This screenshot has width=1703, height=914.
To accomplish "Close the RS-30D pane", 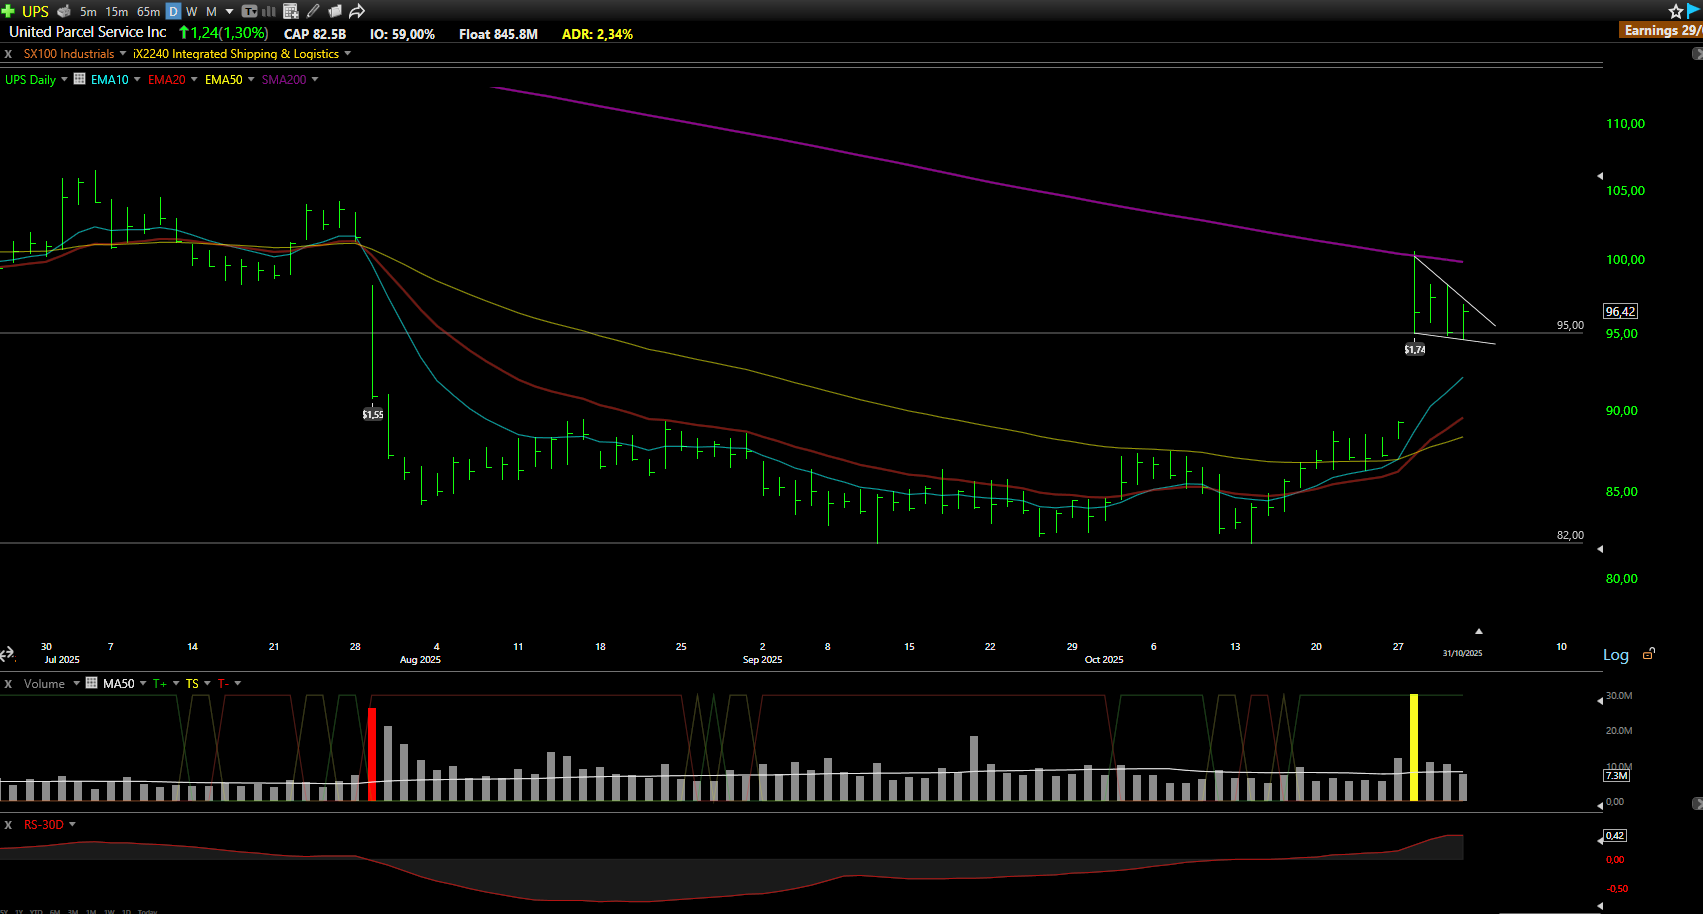I will pyautogui.click(x=8, y=825).
